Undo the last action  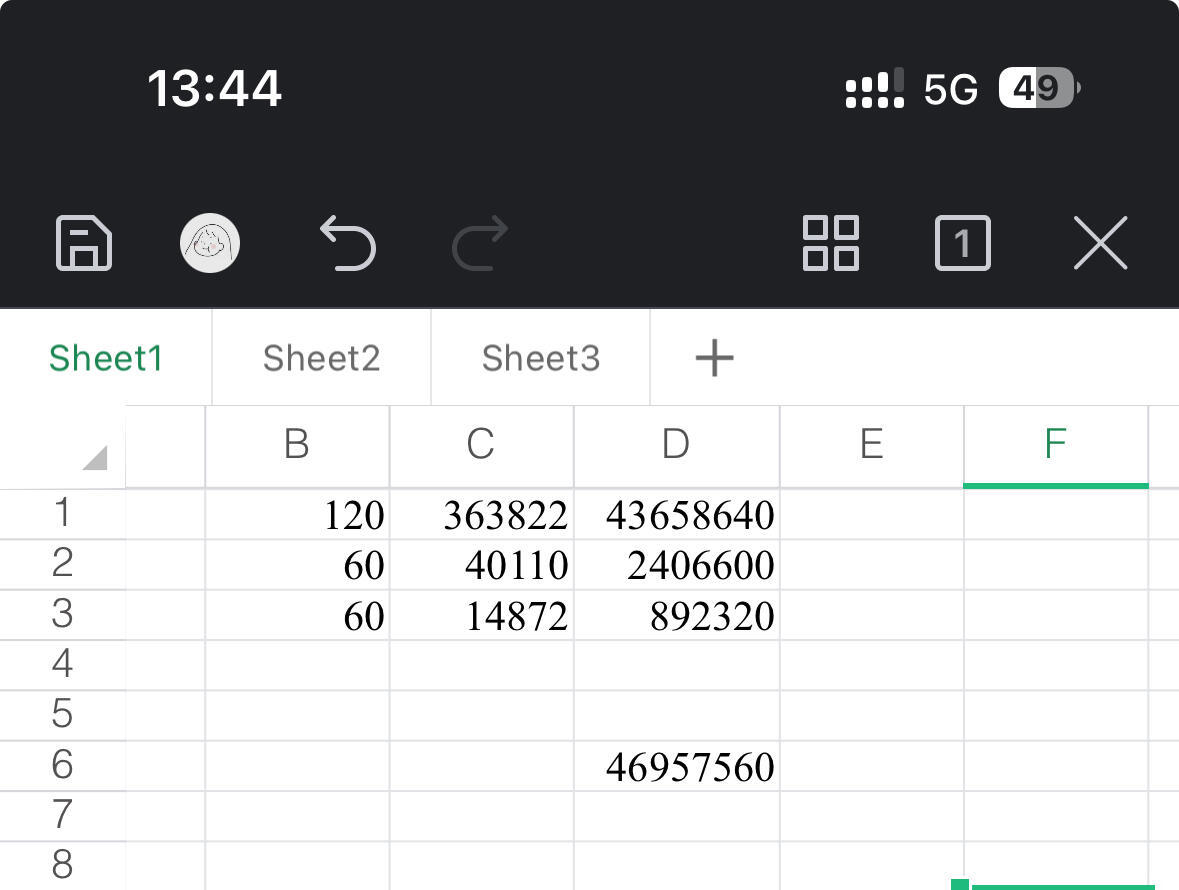click(348, 243)
